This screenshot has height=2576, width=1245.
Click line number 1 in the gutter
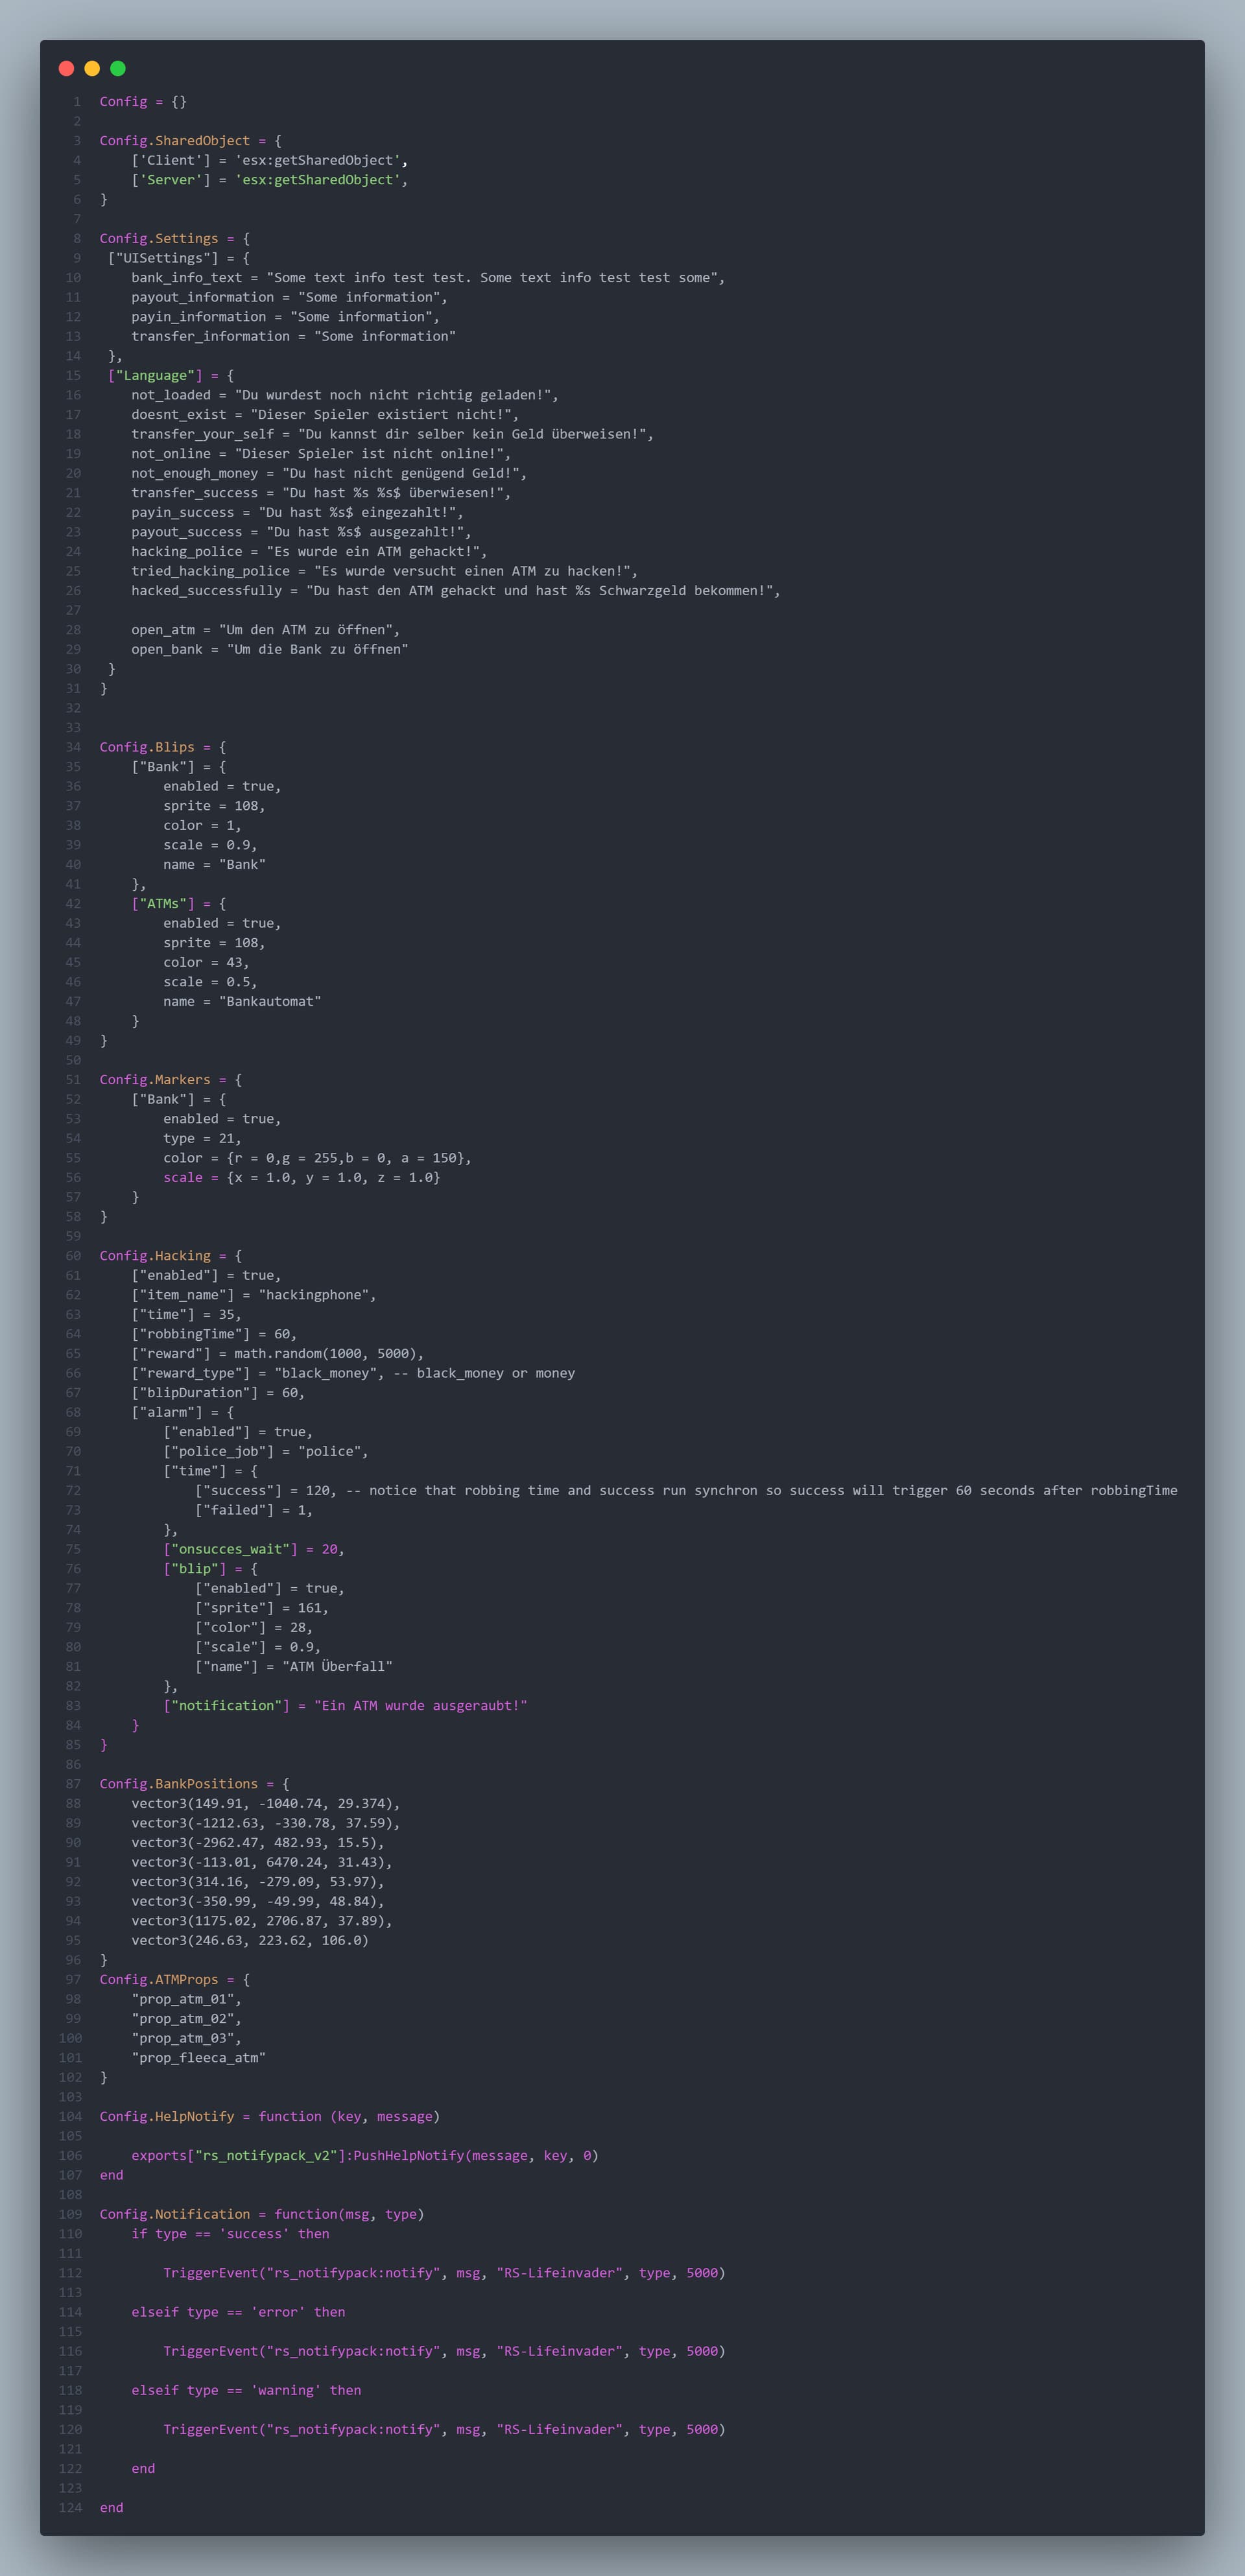(x=76, y=102)
